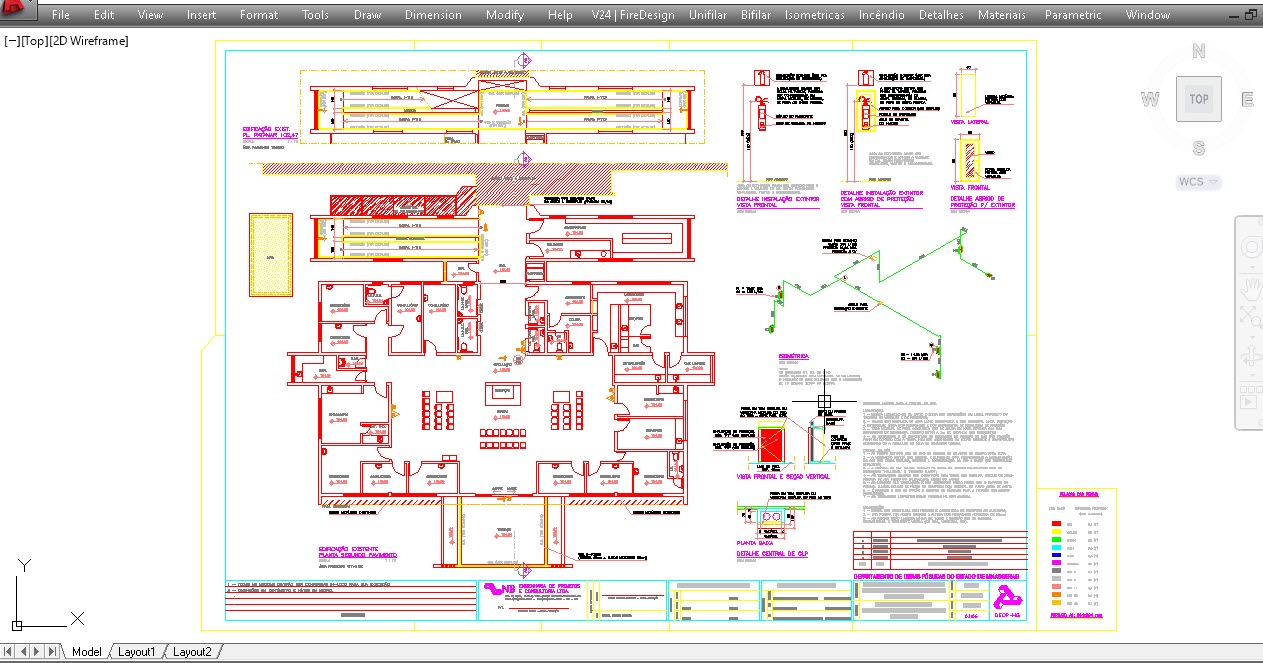Click the E compass direction on ViewCube
Image resolution: width=1263 pixels, height=663 pixels.
[1247, 99]
